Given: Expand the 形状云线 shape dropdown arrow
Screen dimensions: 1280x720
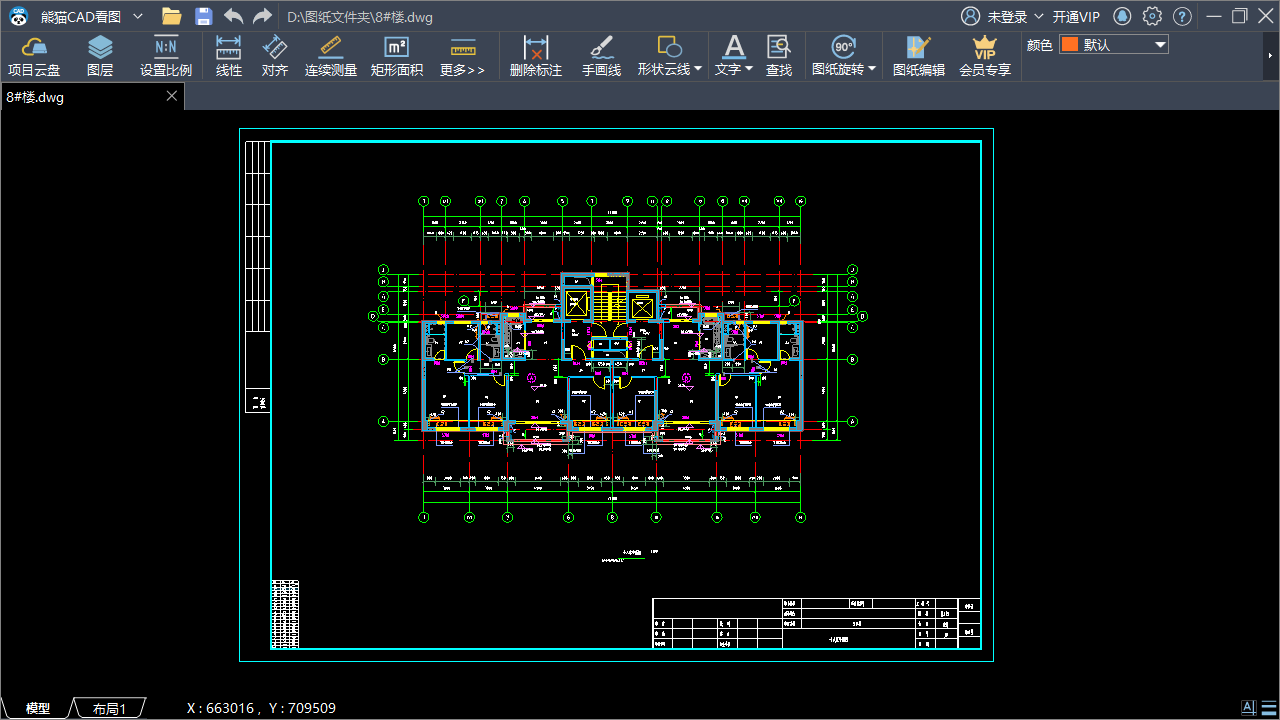Looking at the screenshot, I should point(698,70).
